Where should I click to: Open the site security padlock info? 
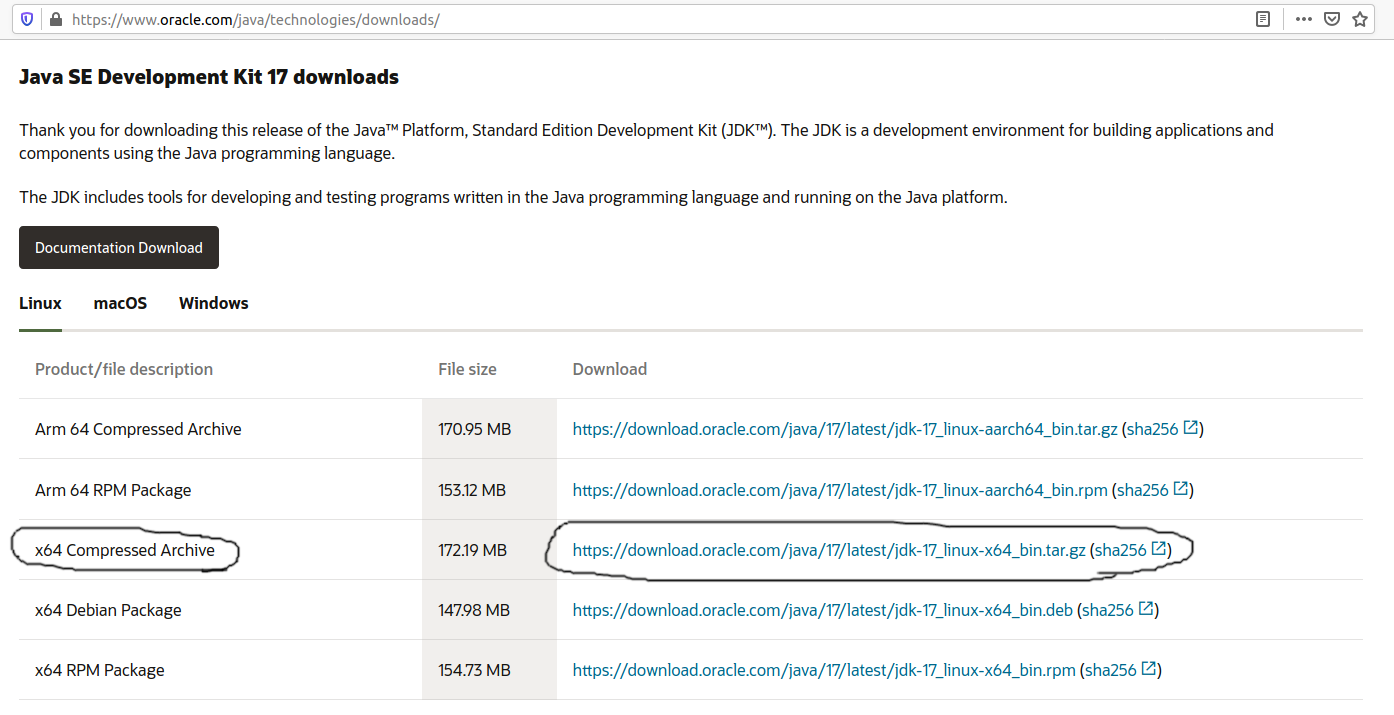pos(55,19)
